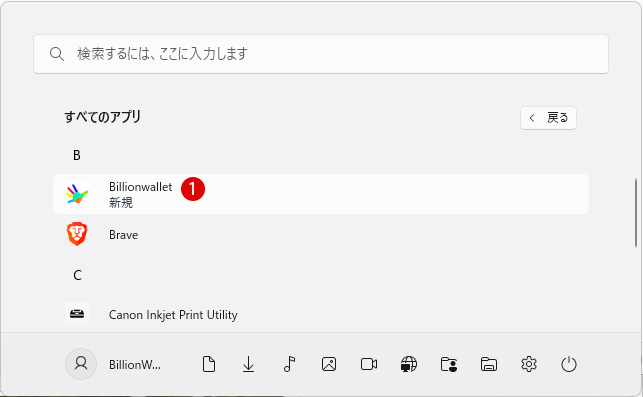Open the Documents folder icon
This screenshot has width=643, height=397.
pos(209,364)
